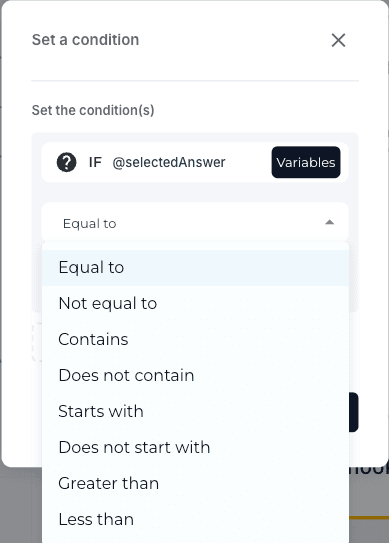The height and width of the screenshot is (543, 389).
Task: Choose the highlighted Equal to list option
Action: (x=195, y=268)
